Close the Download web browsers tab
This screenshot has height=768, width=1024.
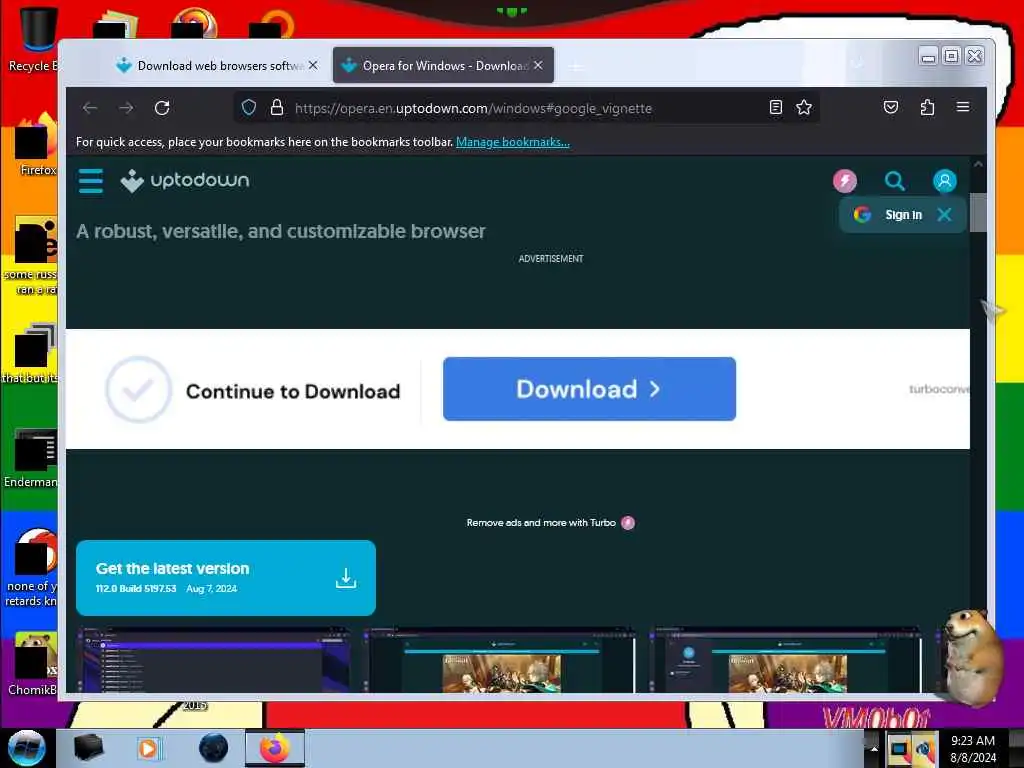(313, 65)
